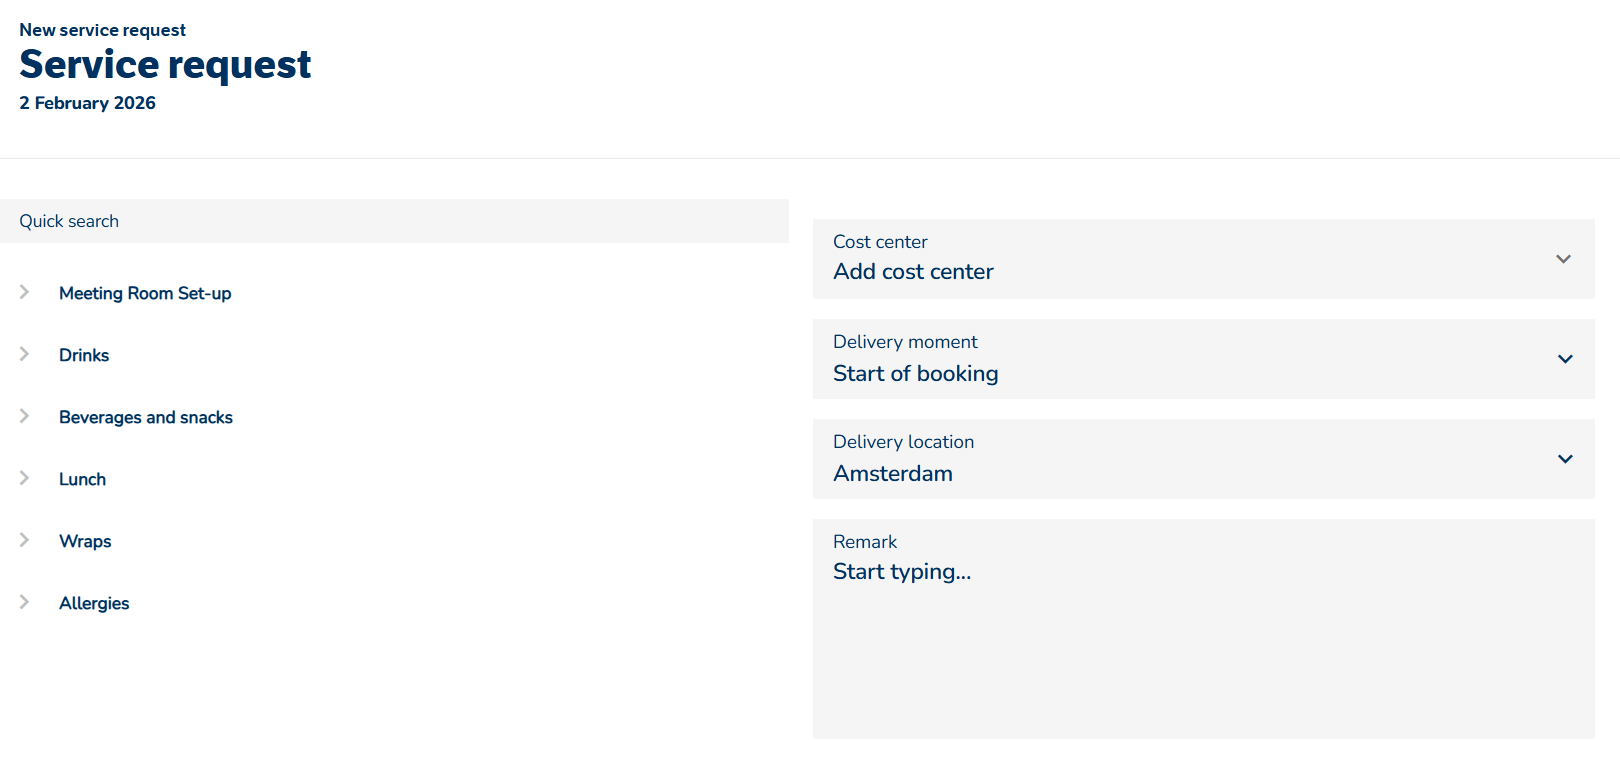The width and height of the screenshot is (1620, 772).
Task: Open the Cost center dropdown arrow
Action: [1563, 259]
